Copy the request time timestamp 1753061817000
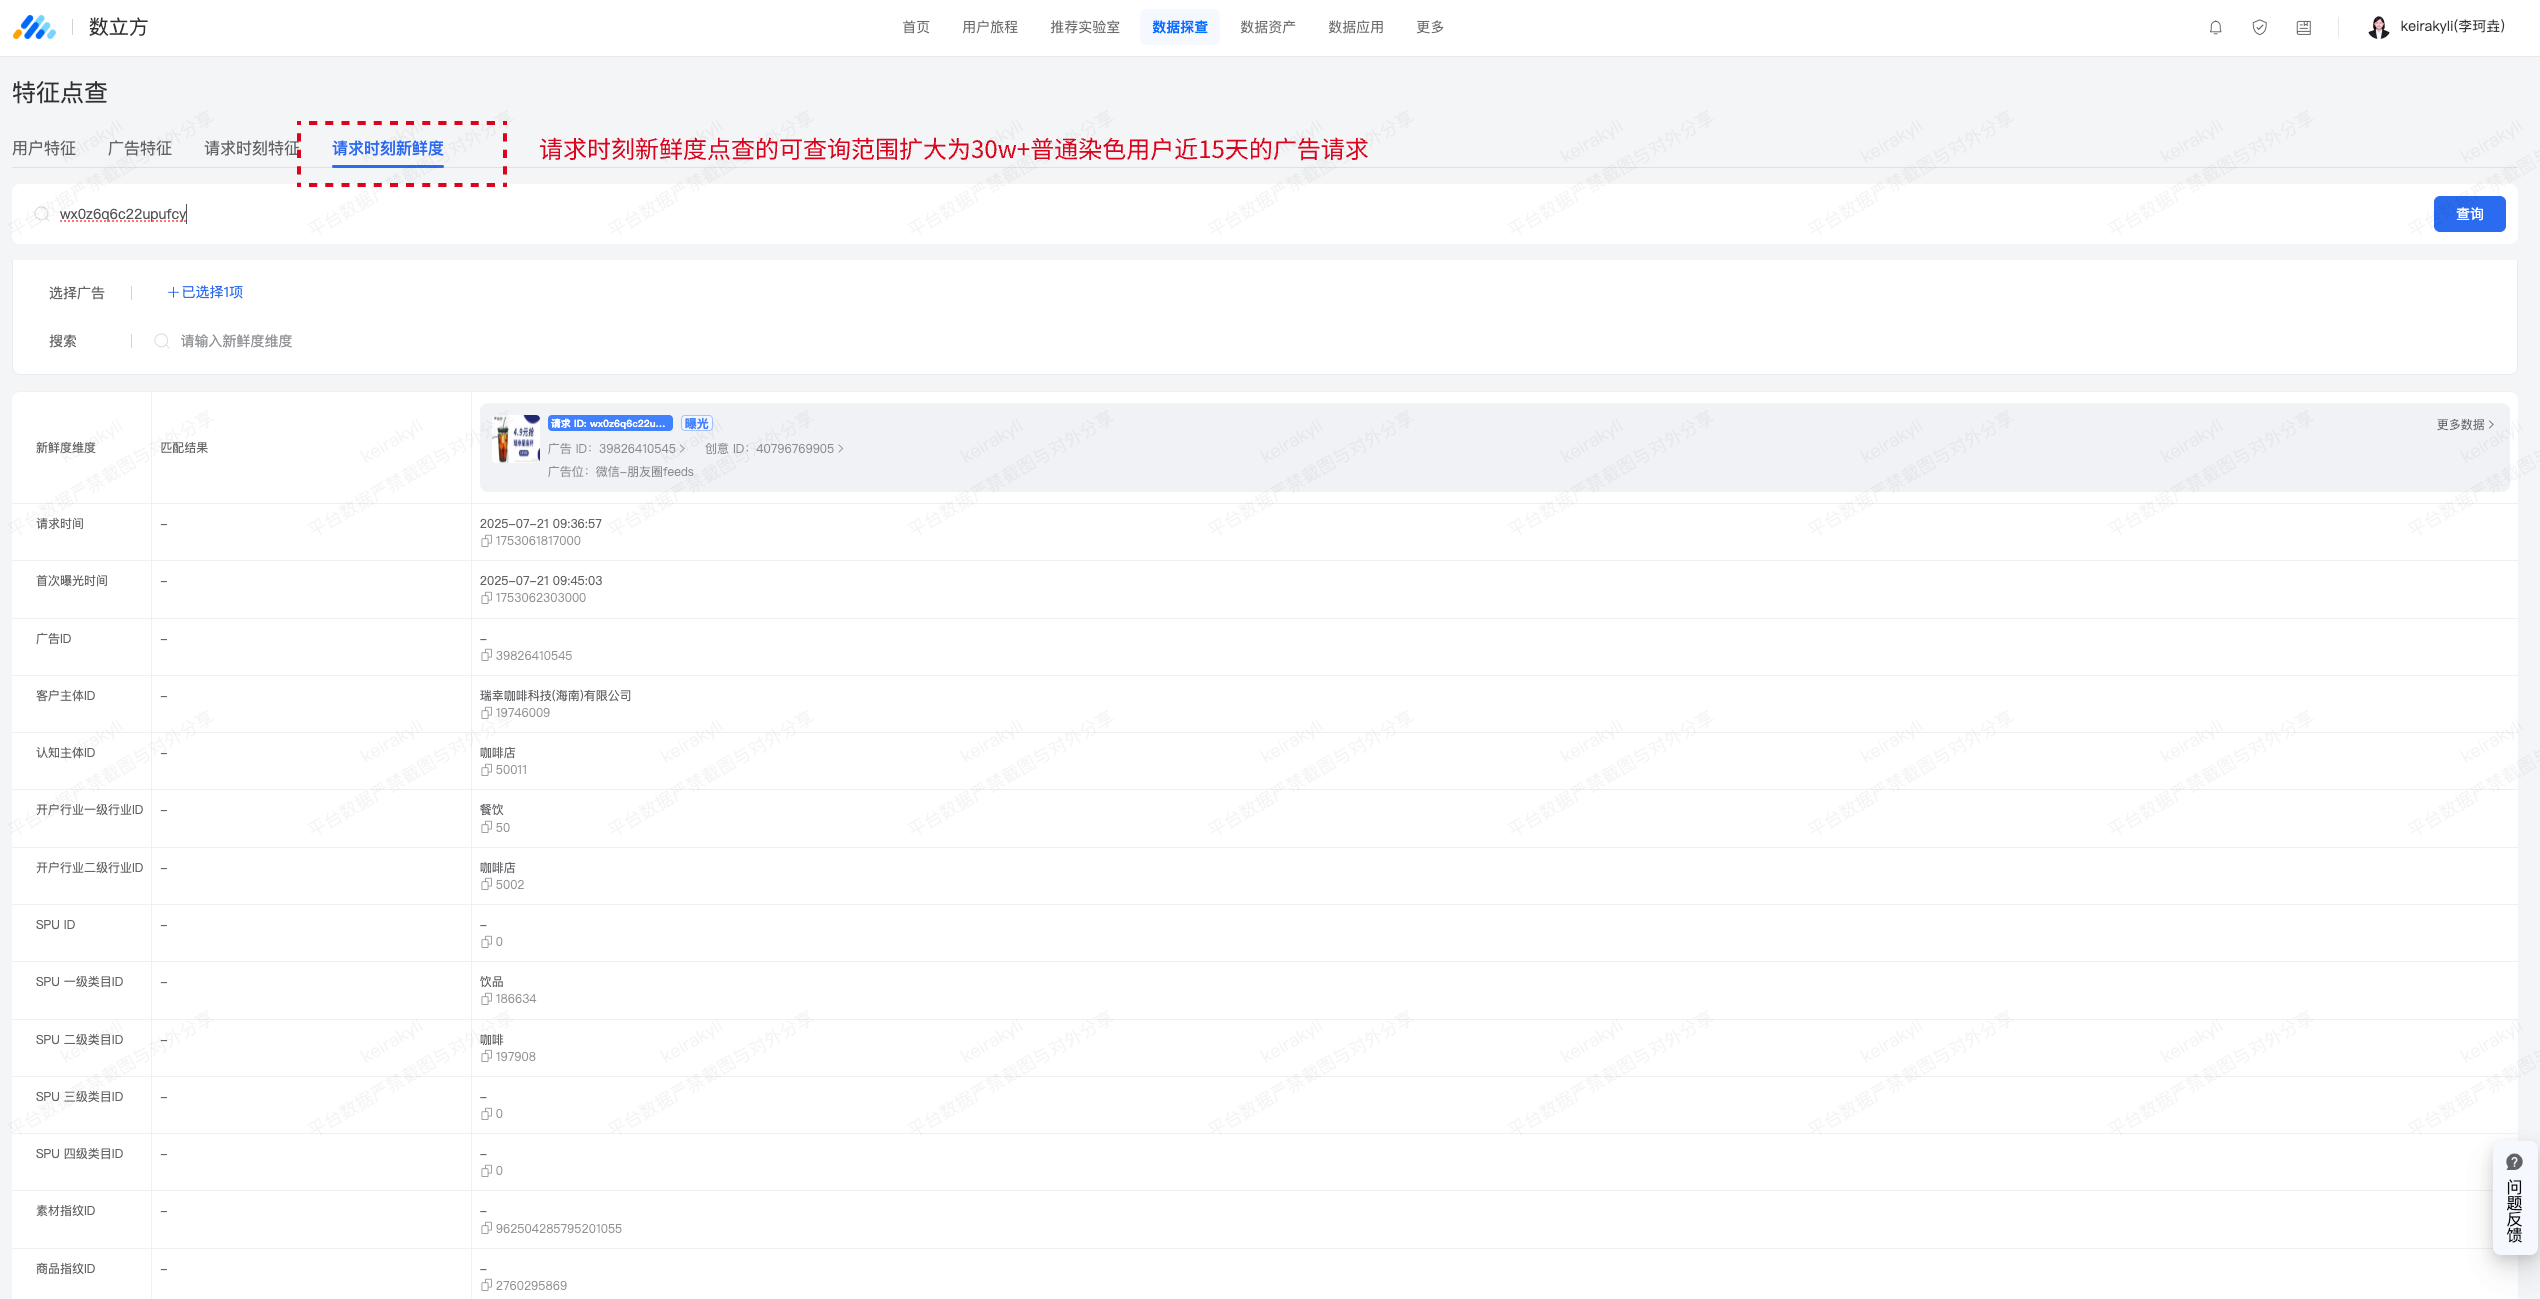 (486, 541)
